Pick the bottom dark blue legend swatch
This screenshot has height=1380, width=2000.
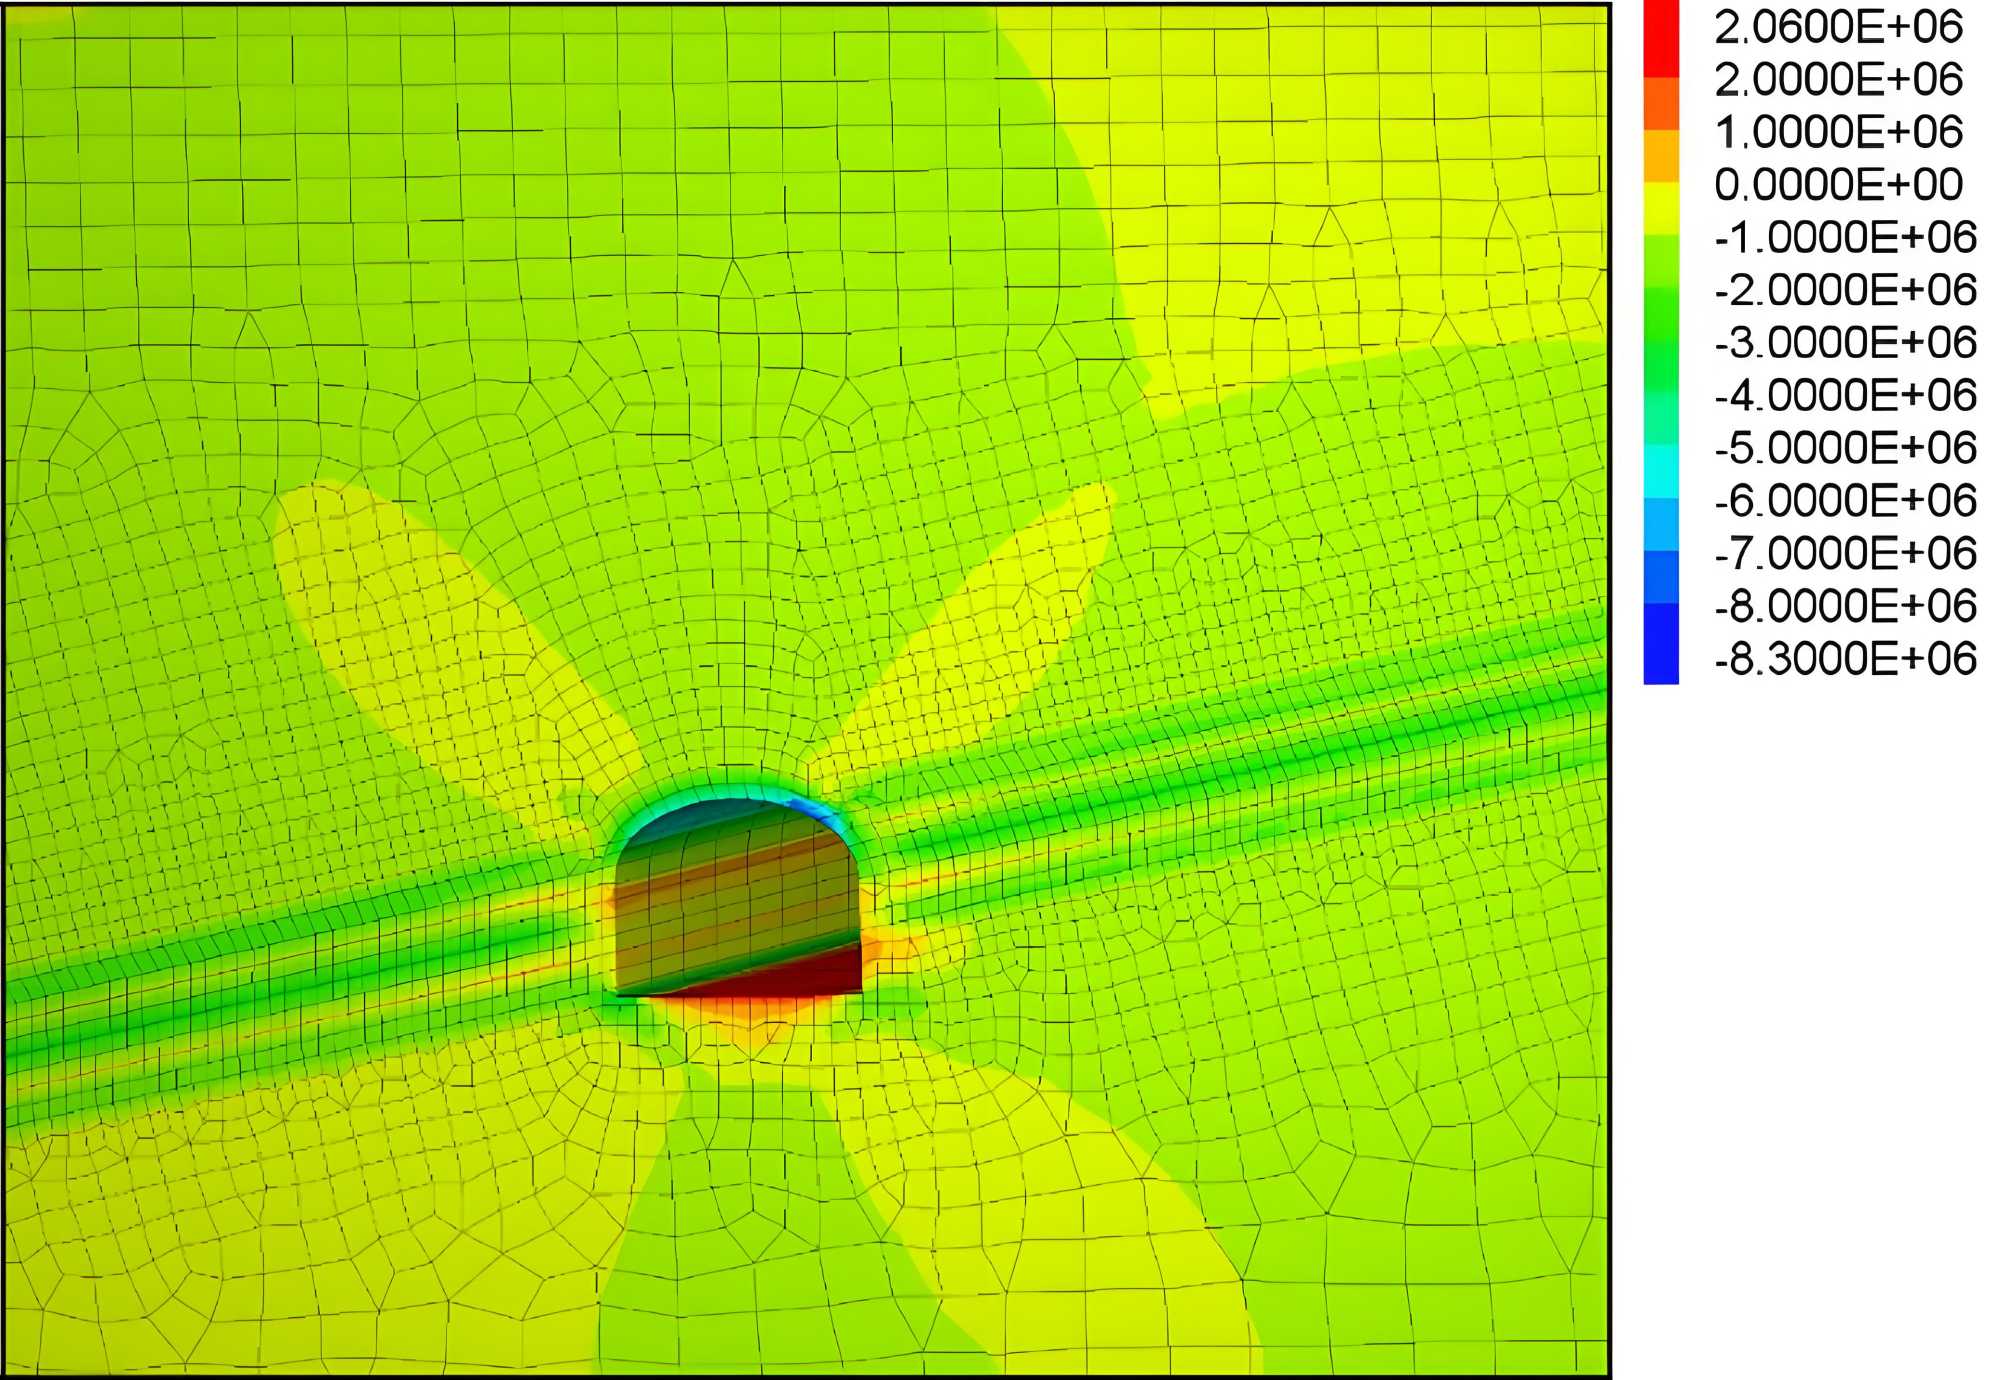pyautogui.click(x=1661, y=645)
